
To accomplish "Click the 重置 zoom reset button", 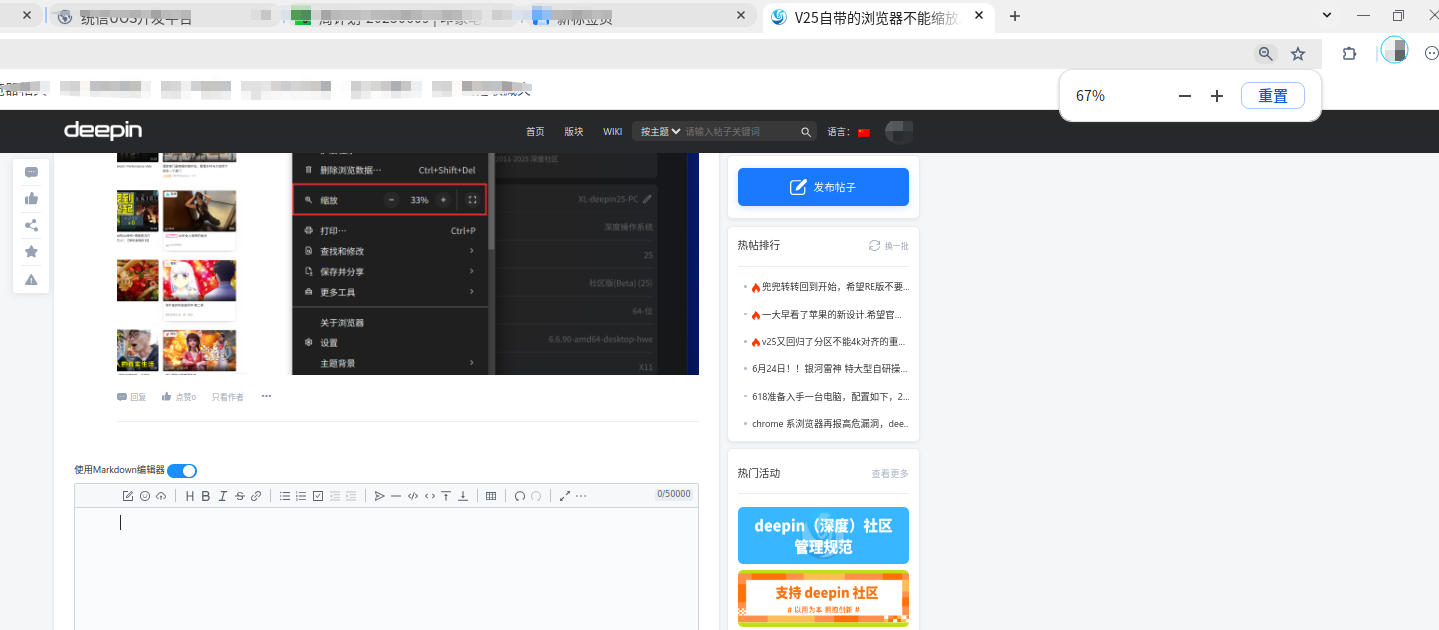I will [1273, 96].
